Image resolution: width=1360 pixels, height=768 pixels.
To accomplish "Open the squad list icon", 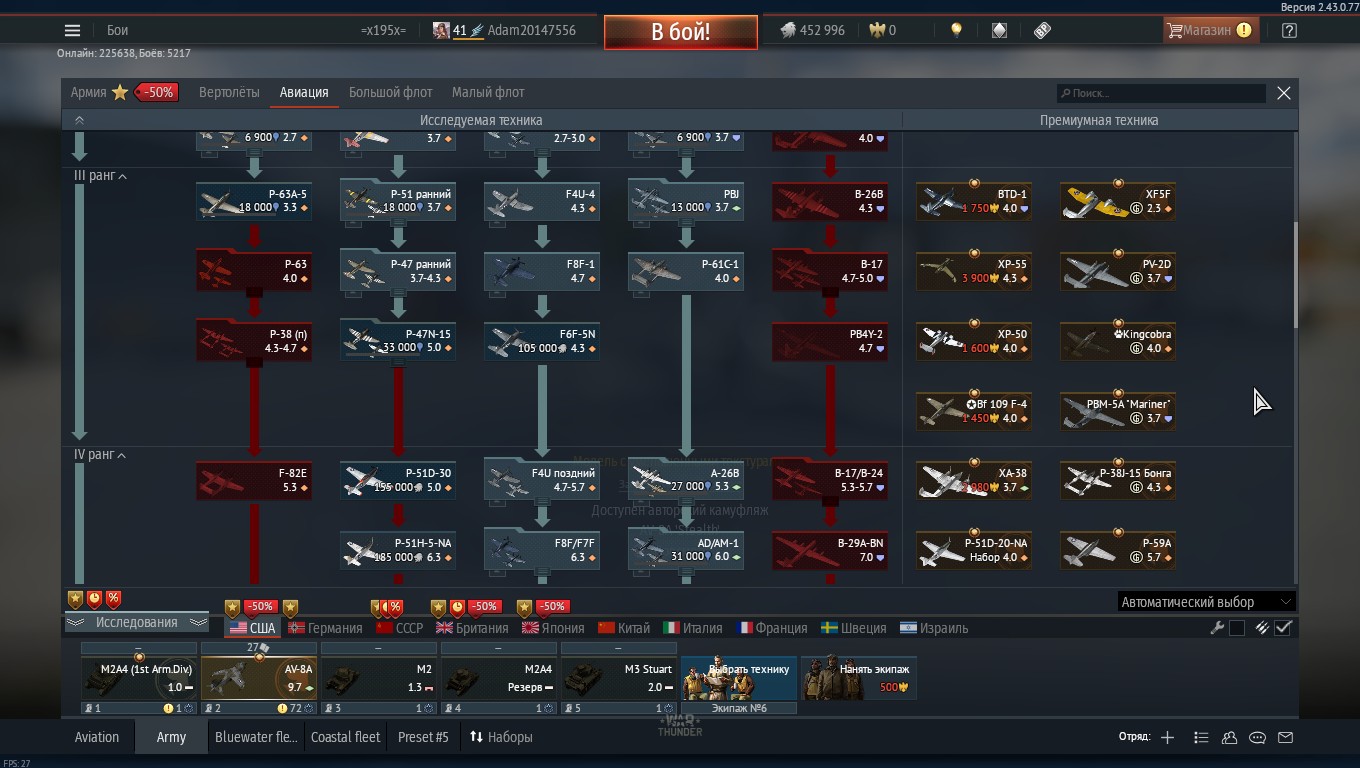I will coord(1201,737).
